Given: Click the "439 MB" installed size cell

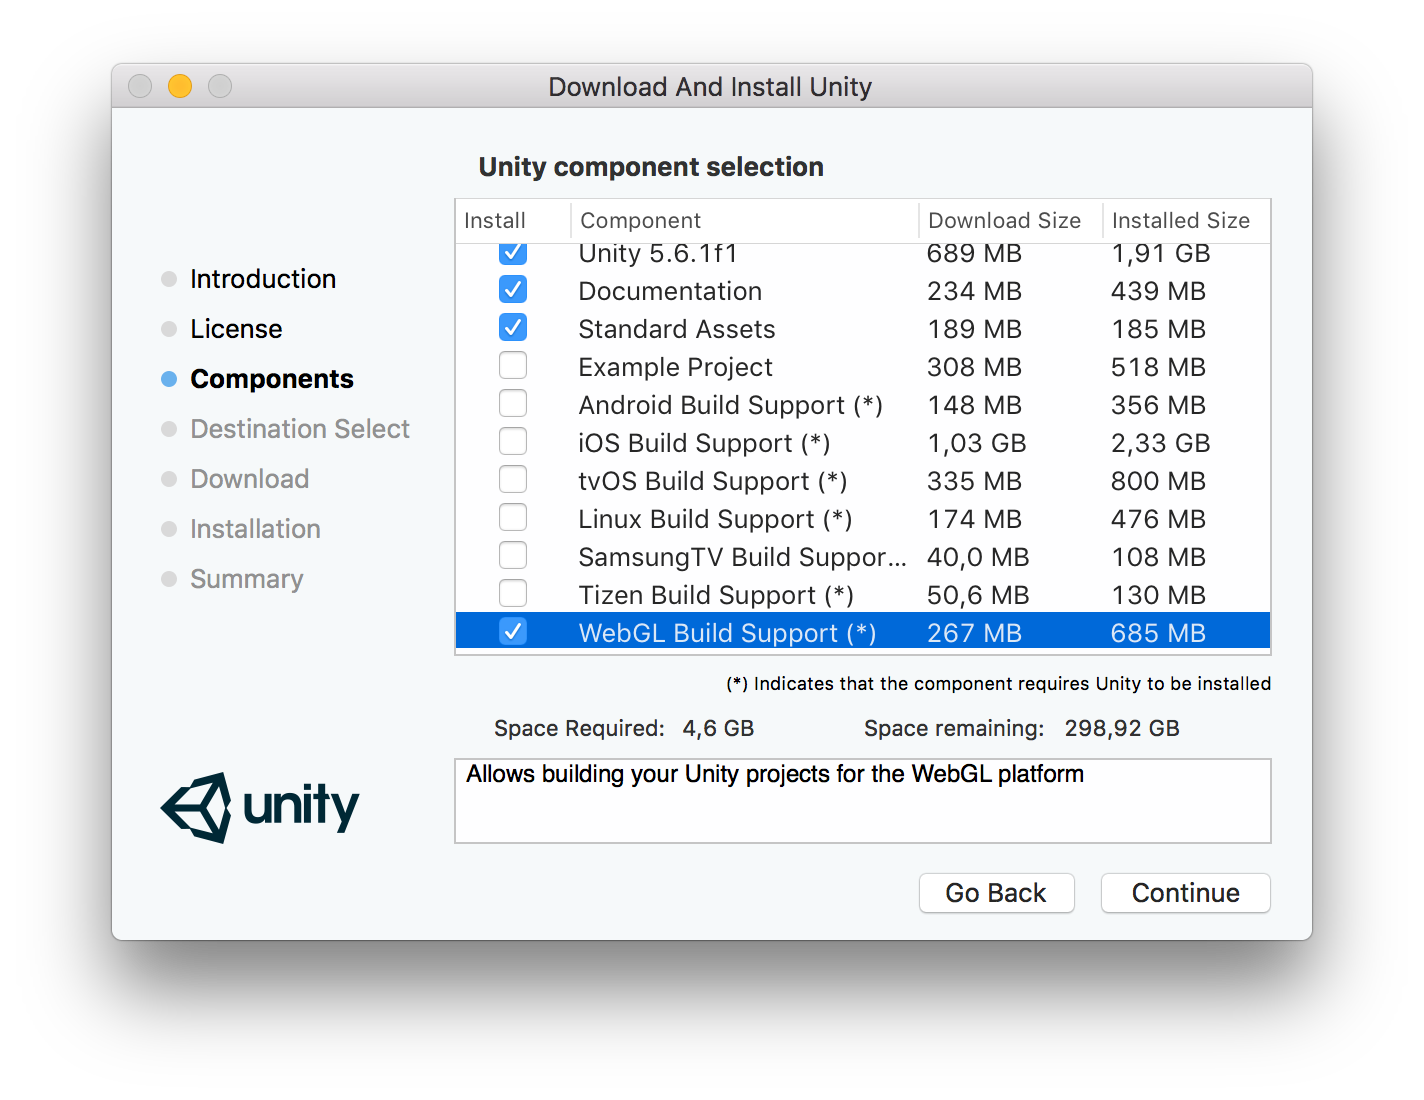Looking at the screenshot, I should (x=1158, y=291).
